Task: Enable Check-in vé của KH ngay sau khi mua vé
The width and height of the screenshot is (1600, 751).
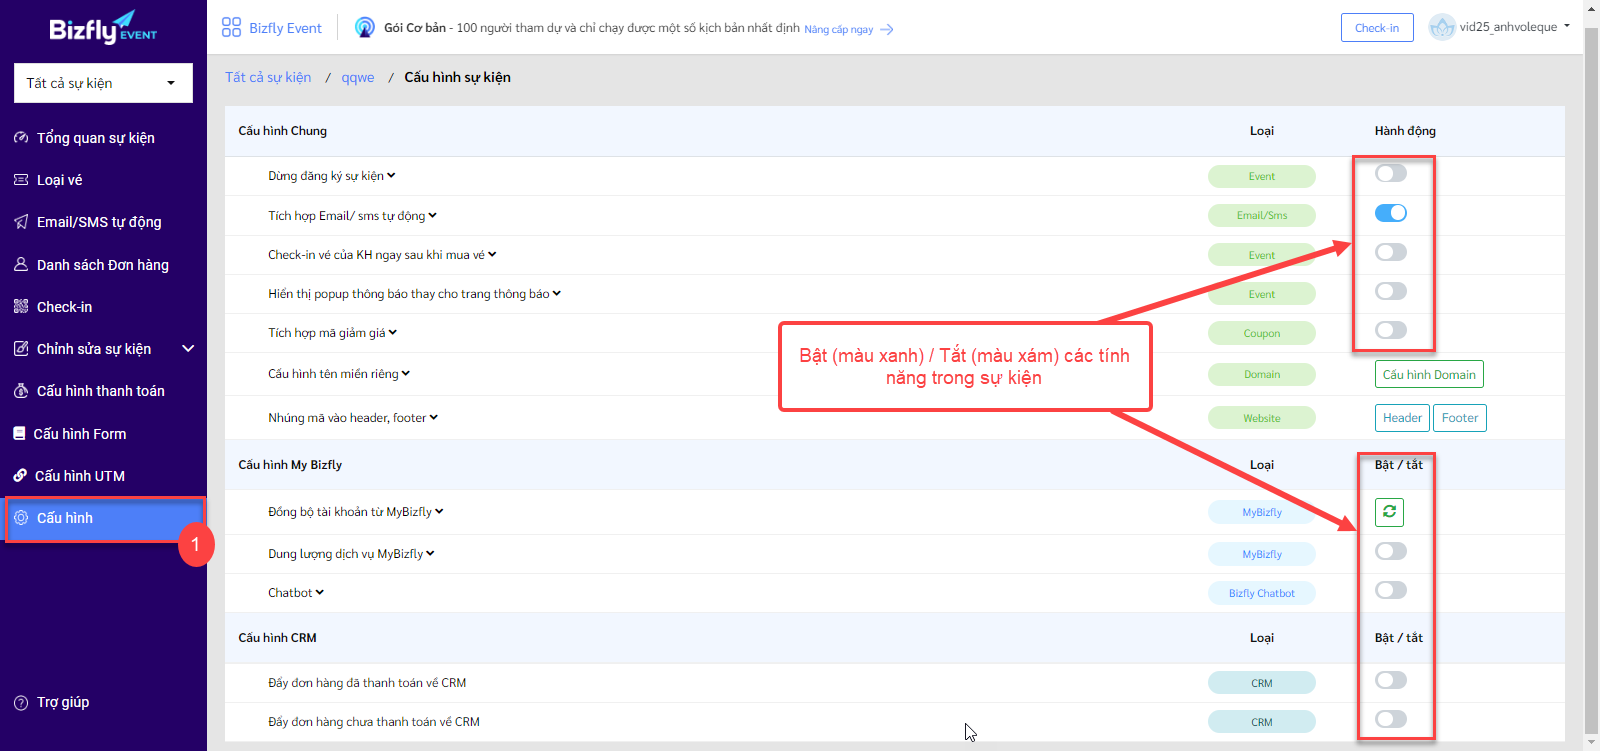Action: (x=1391, y=252)
